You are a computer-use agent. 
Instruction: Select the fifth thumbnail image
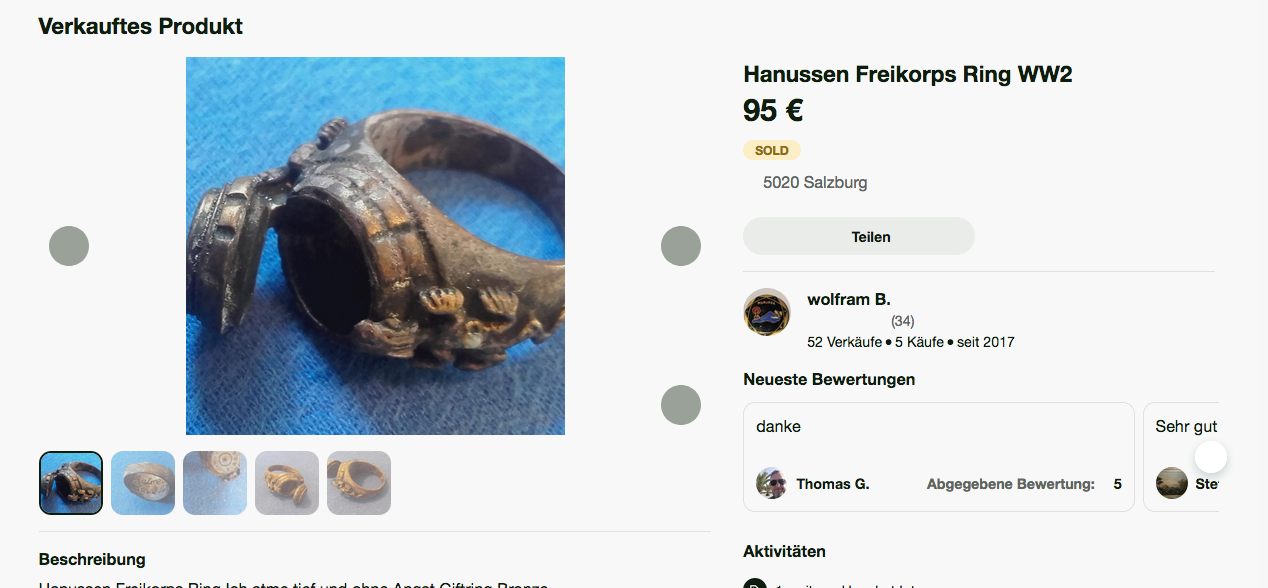point(359,483)
